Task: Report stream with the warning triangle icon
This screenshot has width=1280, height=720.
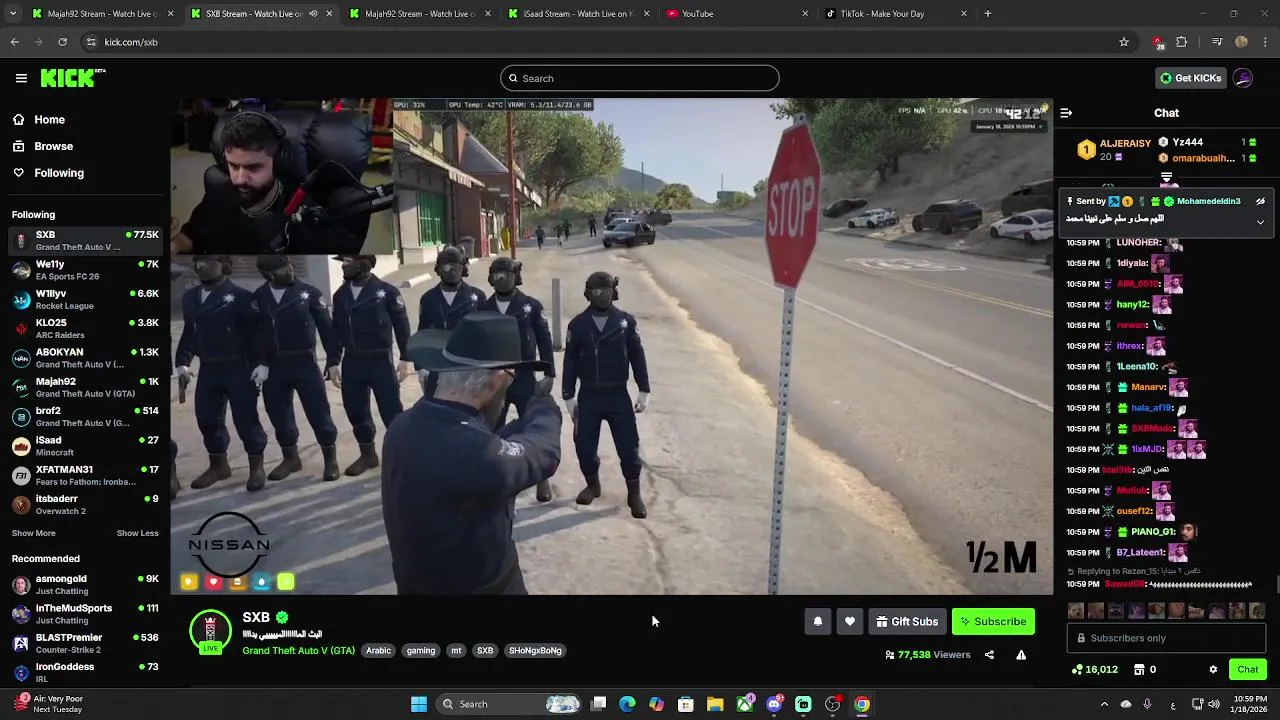Action: [1021, 655]
